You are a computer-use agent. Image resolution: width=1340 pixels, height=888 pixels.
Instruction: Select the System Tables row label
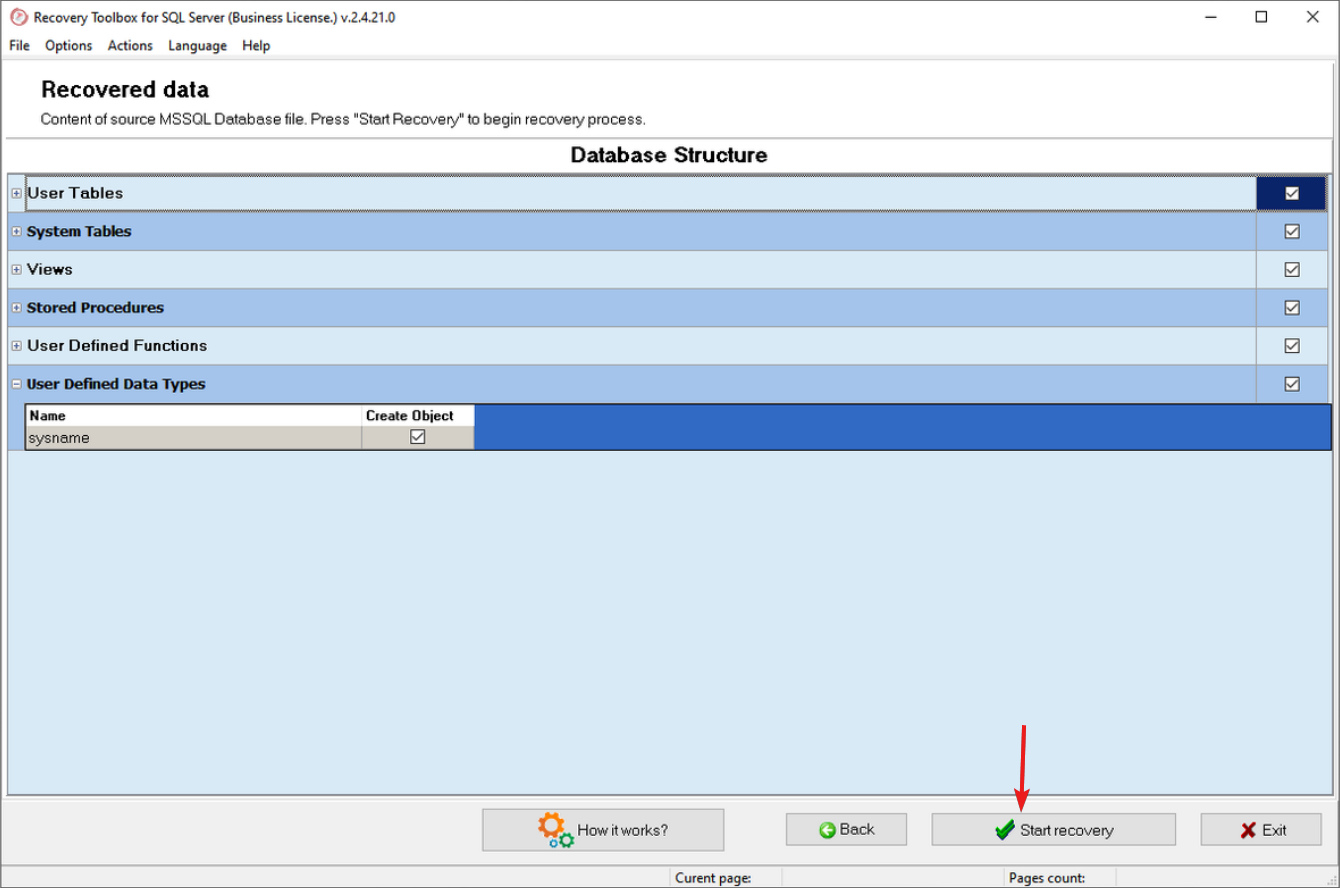(79, 231)
